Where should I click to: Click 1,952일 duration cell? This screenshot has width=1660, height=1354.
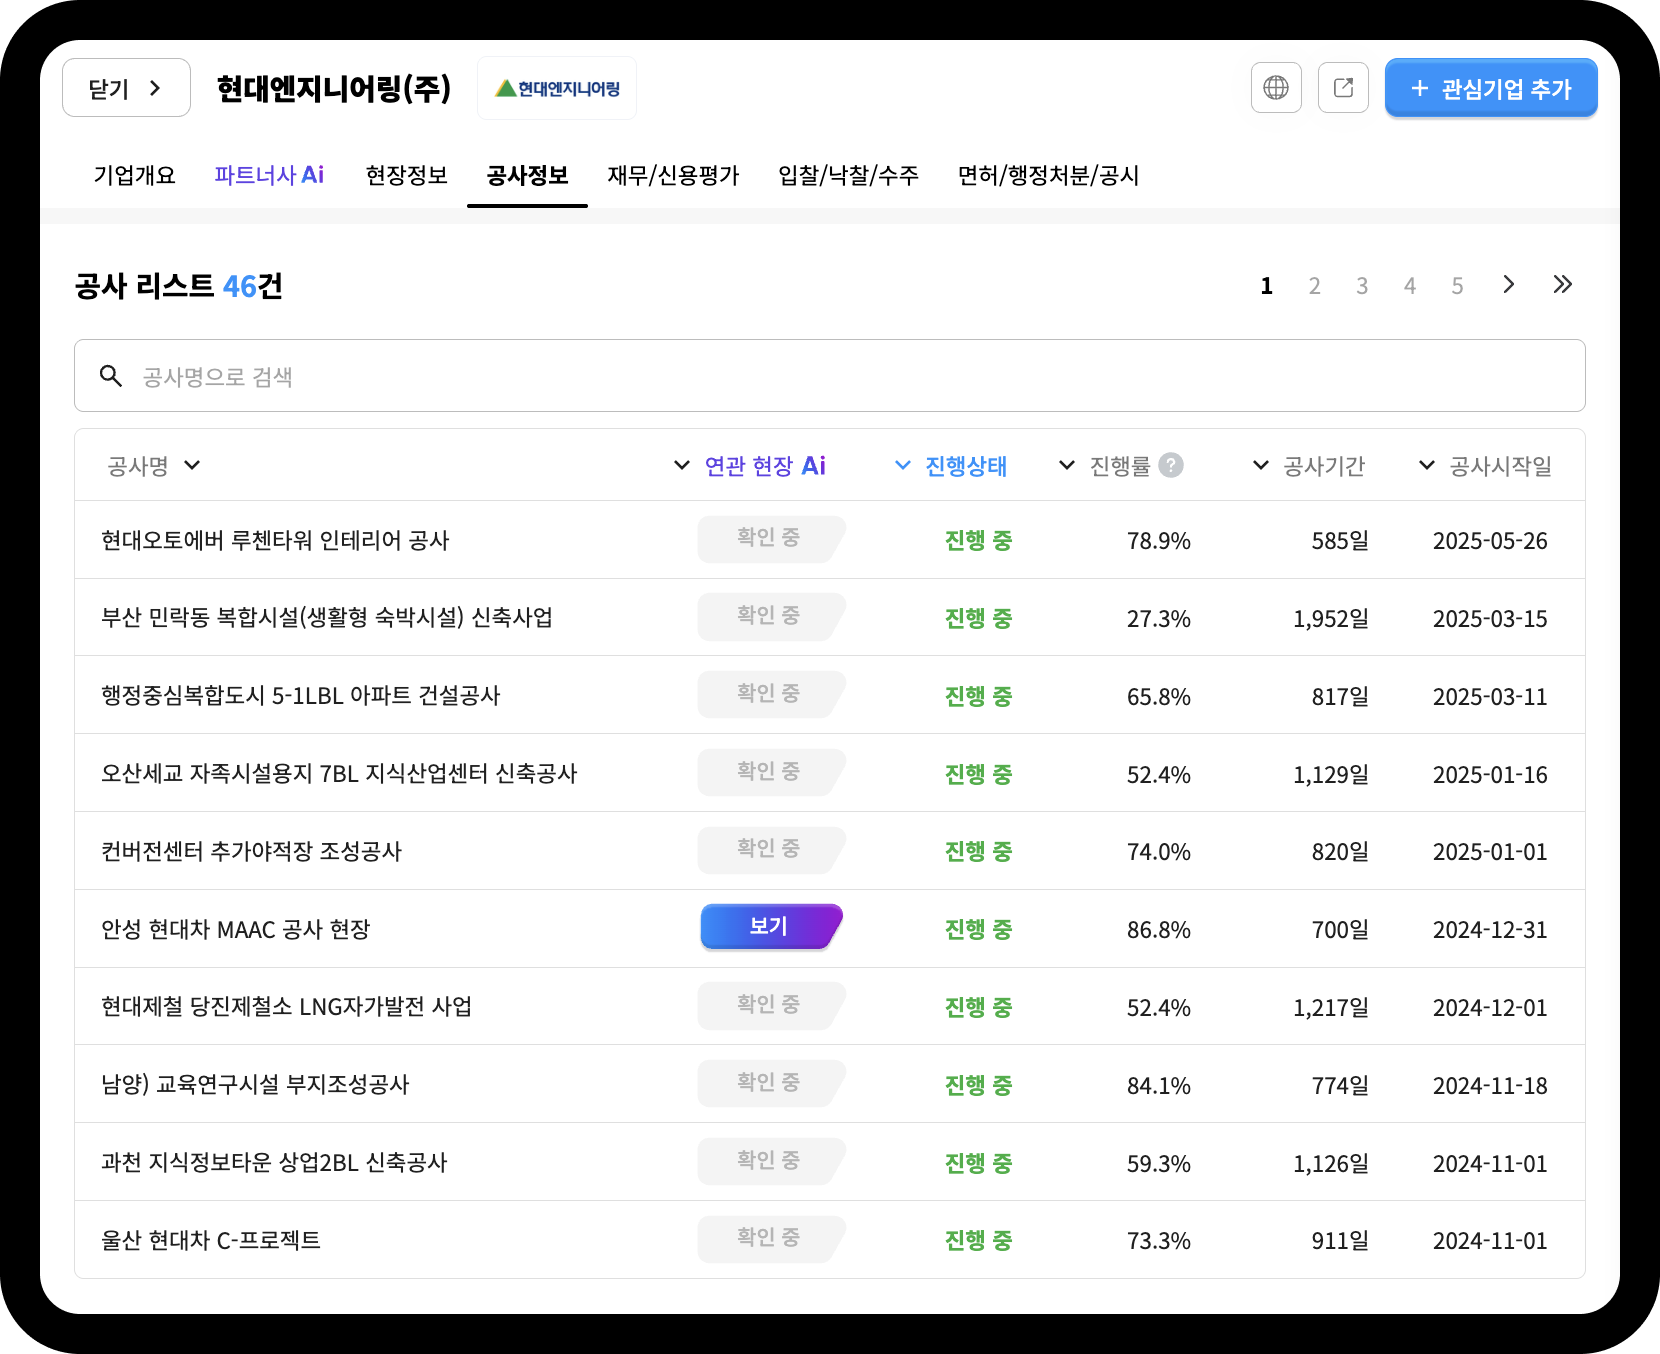point(1330,619)
